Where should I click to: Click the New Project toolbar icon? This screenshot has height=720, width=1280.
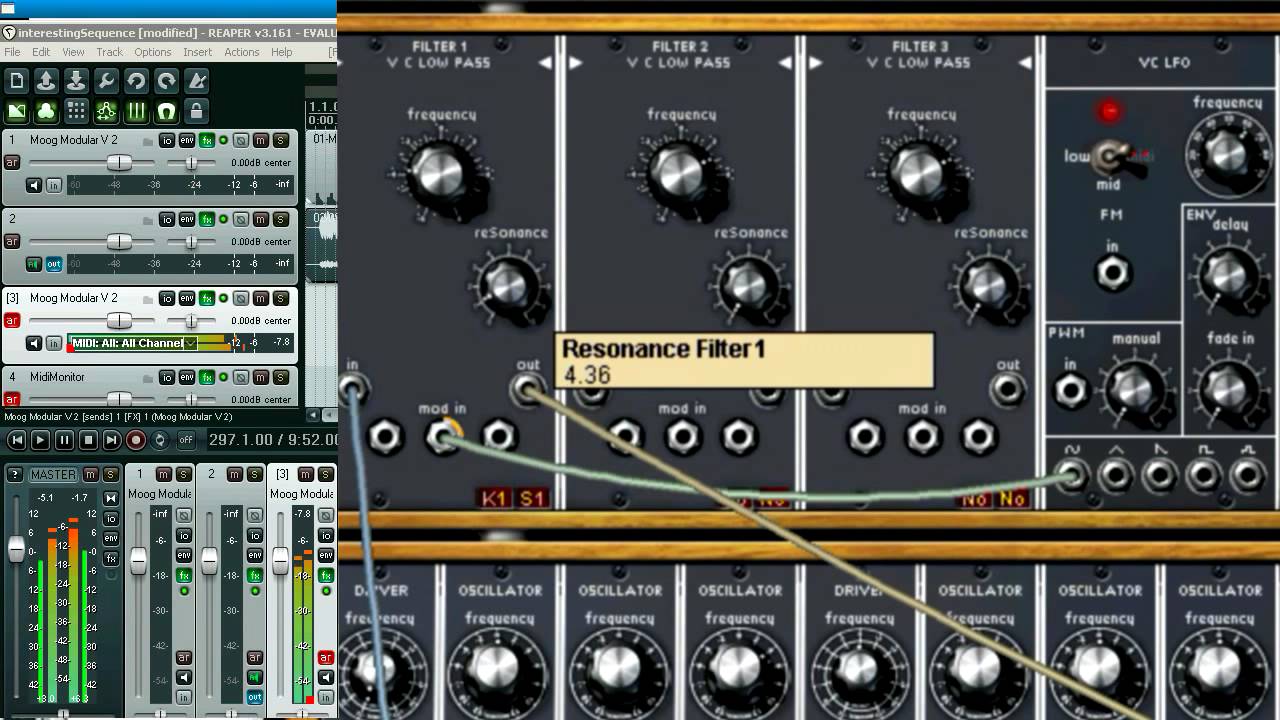pos(16,81)
